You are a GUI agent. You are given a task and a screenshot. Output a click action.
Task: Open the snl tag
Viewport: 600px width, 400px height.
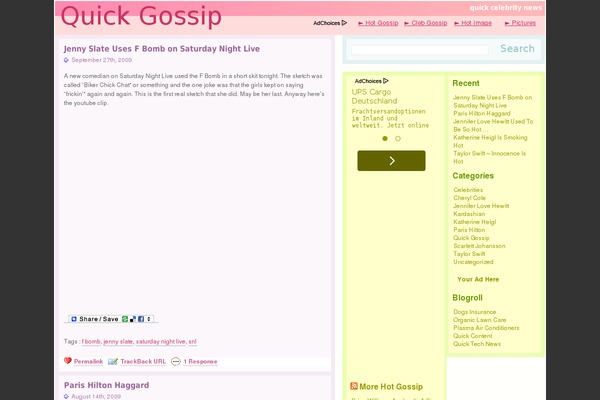tap(192, 341)
